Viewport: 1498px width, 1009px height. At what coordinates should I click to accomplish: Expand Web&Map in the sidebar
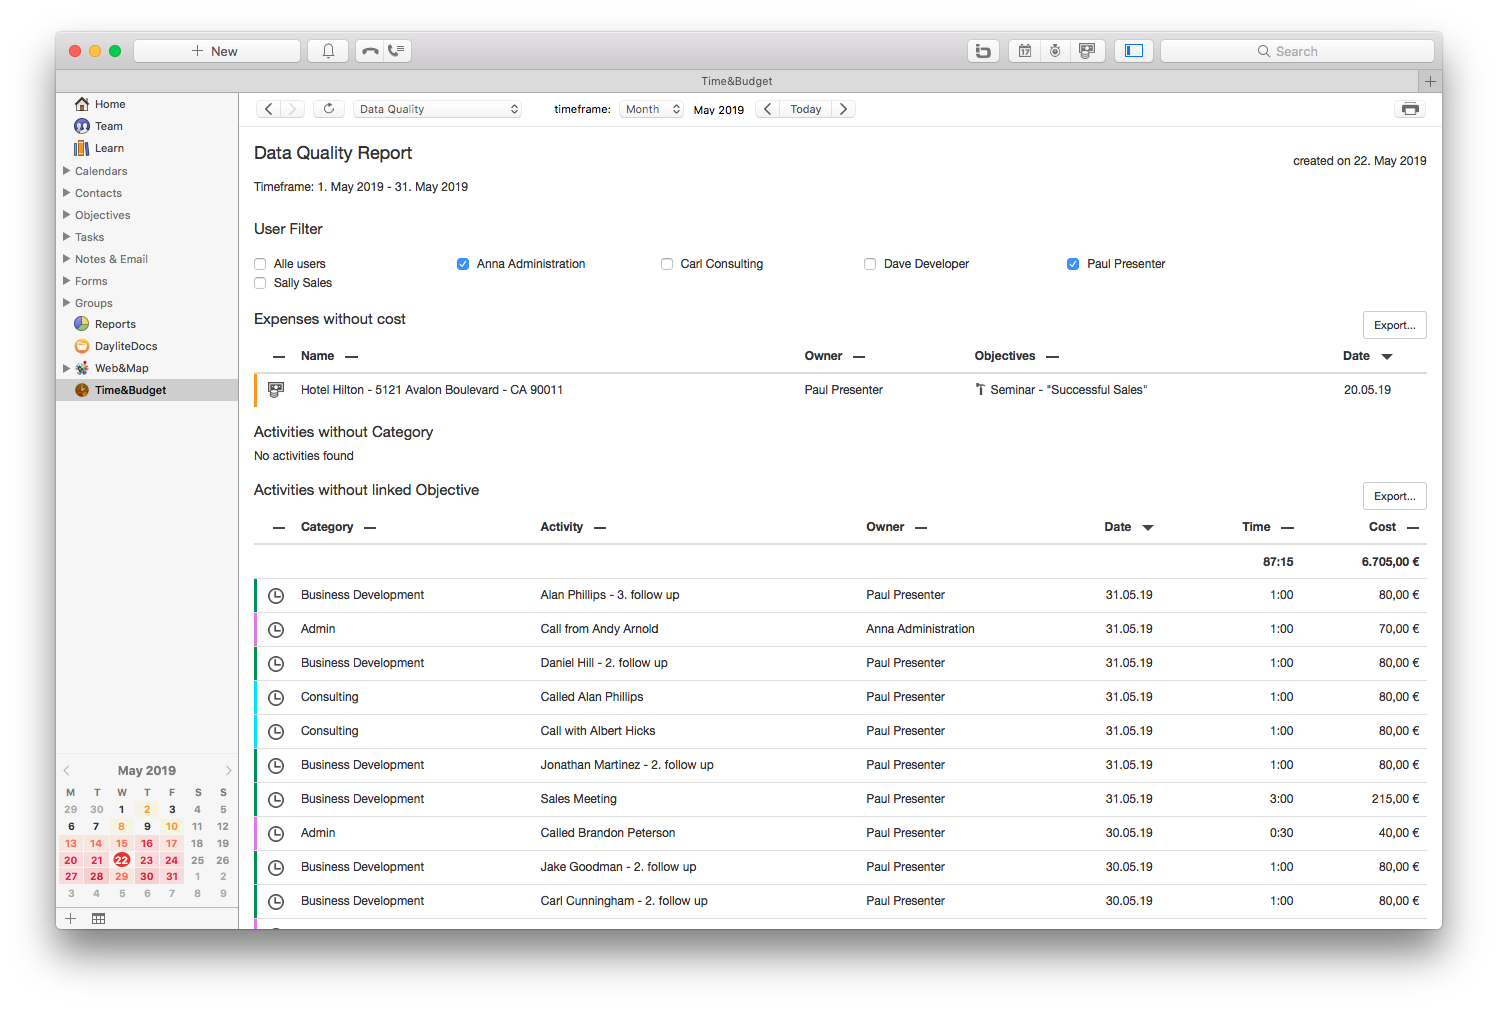click(66, 368)
